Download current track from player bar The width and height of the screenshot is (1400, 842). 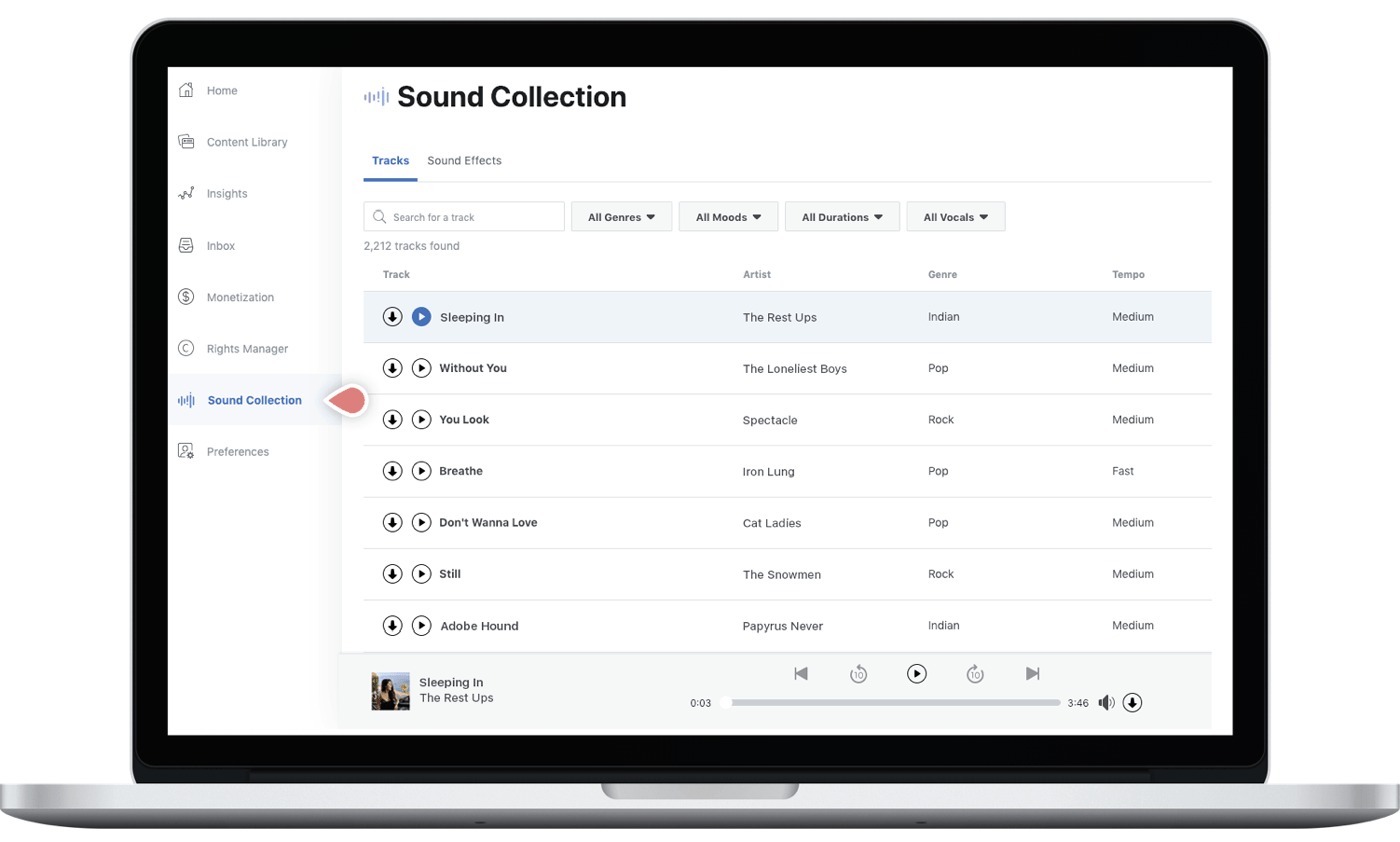(1132, 703)
